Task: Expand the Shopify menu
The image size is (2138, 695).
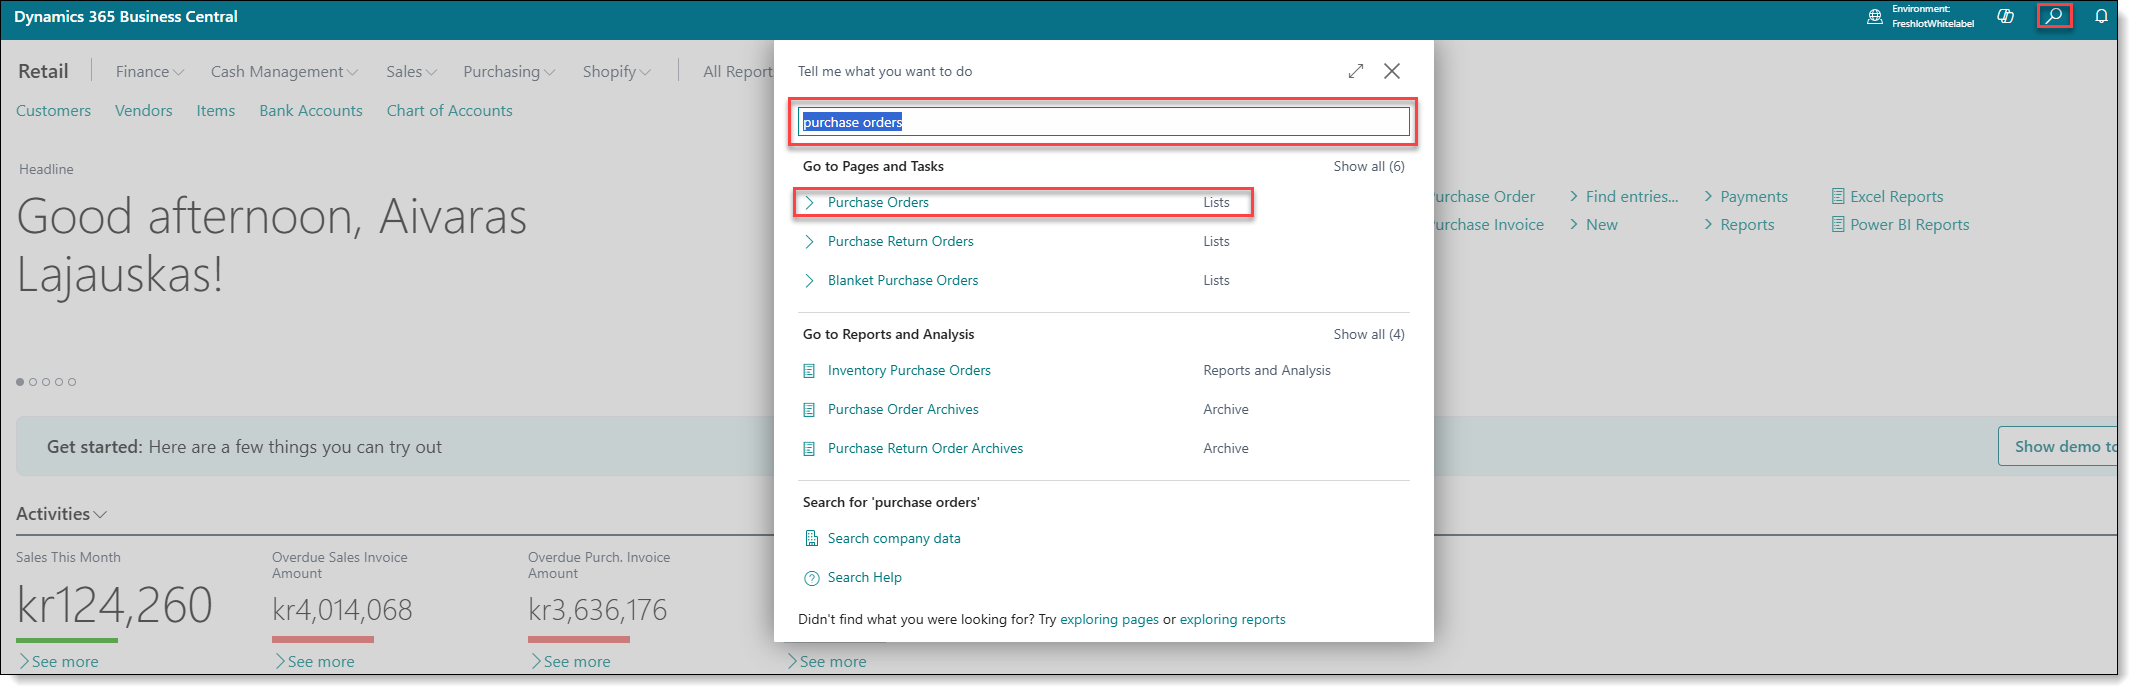Action: coord(617,71)
